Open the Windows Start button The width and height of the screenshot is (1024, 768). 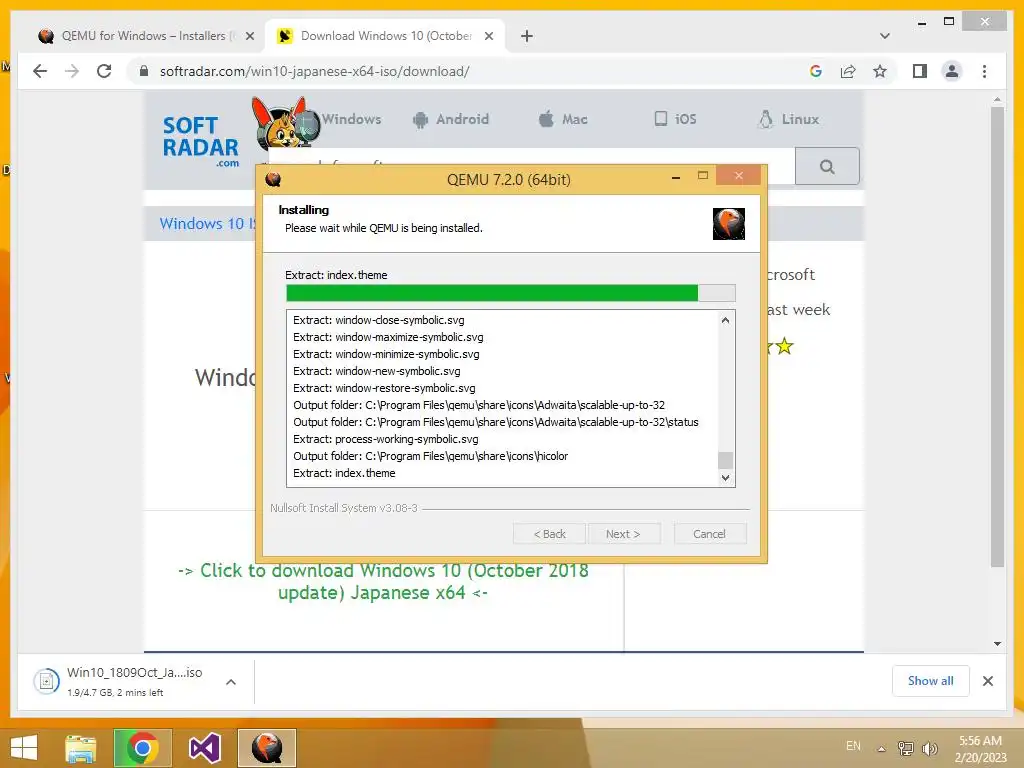click(24, 748)
